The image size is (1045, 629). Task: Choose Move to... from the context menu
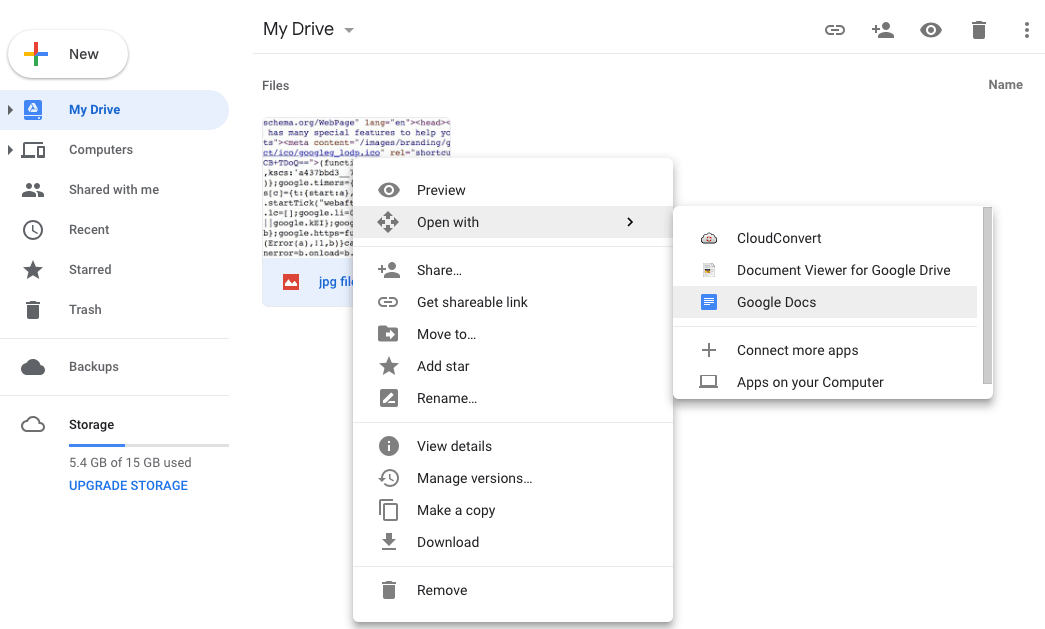click(x=513, y=334)
